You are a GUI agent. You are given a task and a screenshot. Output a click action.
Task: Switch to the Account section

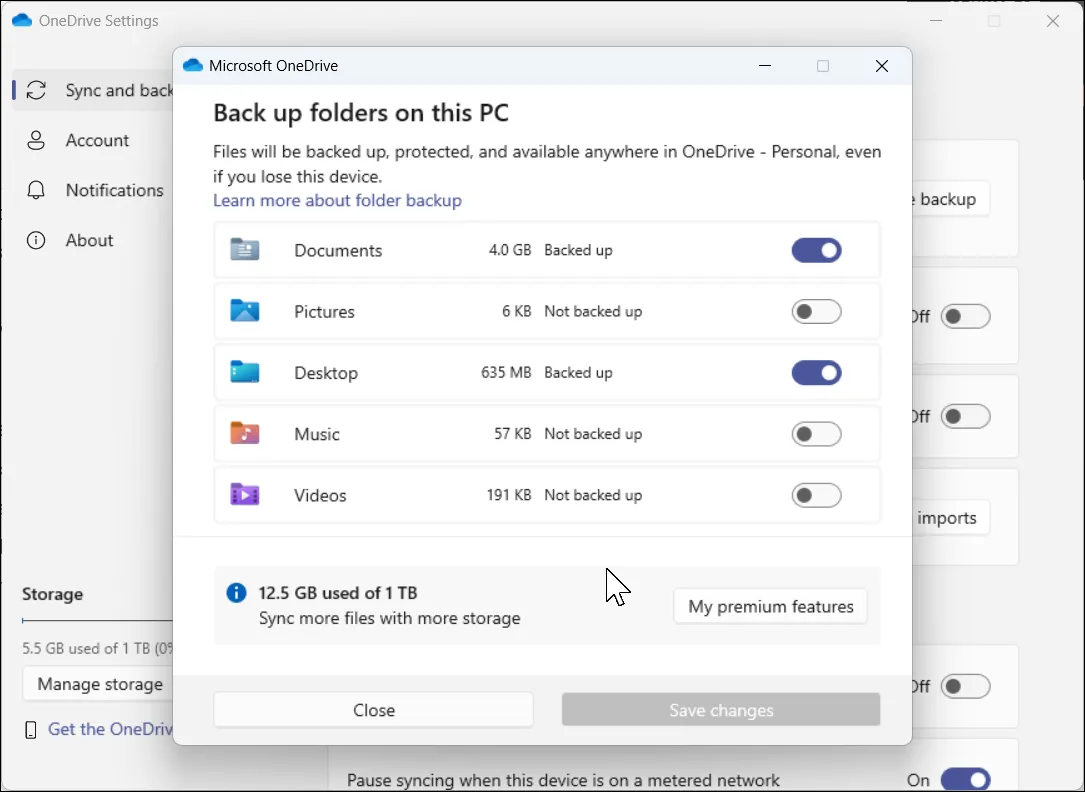click(96, 140)
